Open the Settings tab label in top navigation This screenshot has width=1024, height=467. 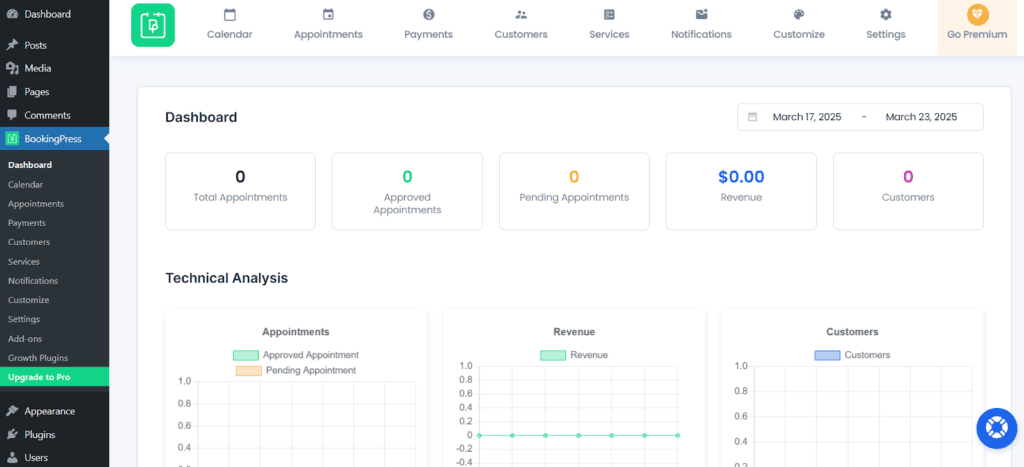886,35
